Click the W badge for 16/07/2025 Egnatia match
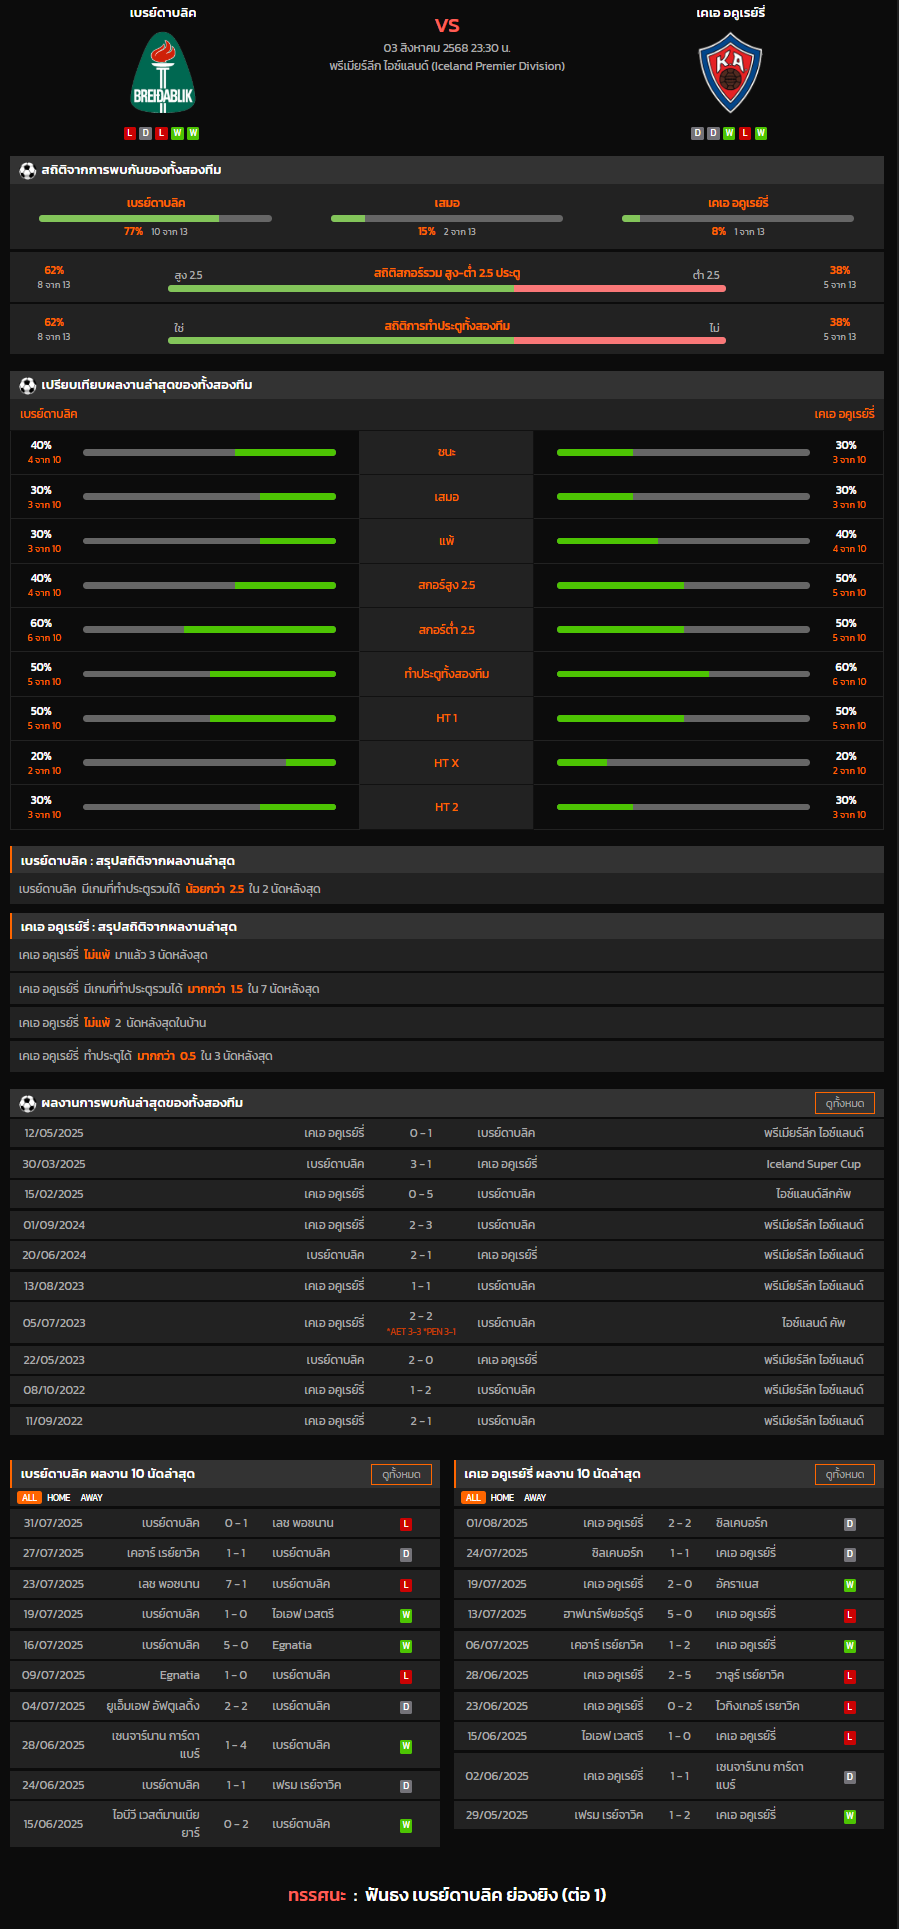The image size is (899, 1929). point(406,1646)
